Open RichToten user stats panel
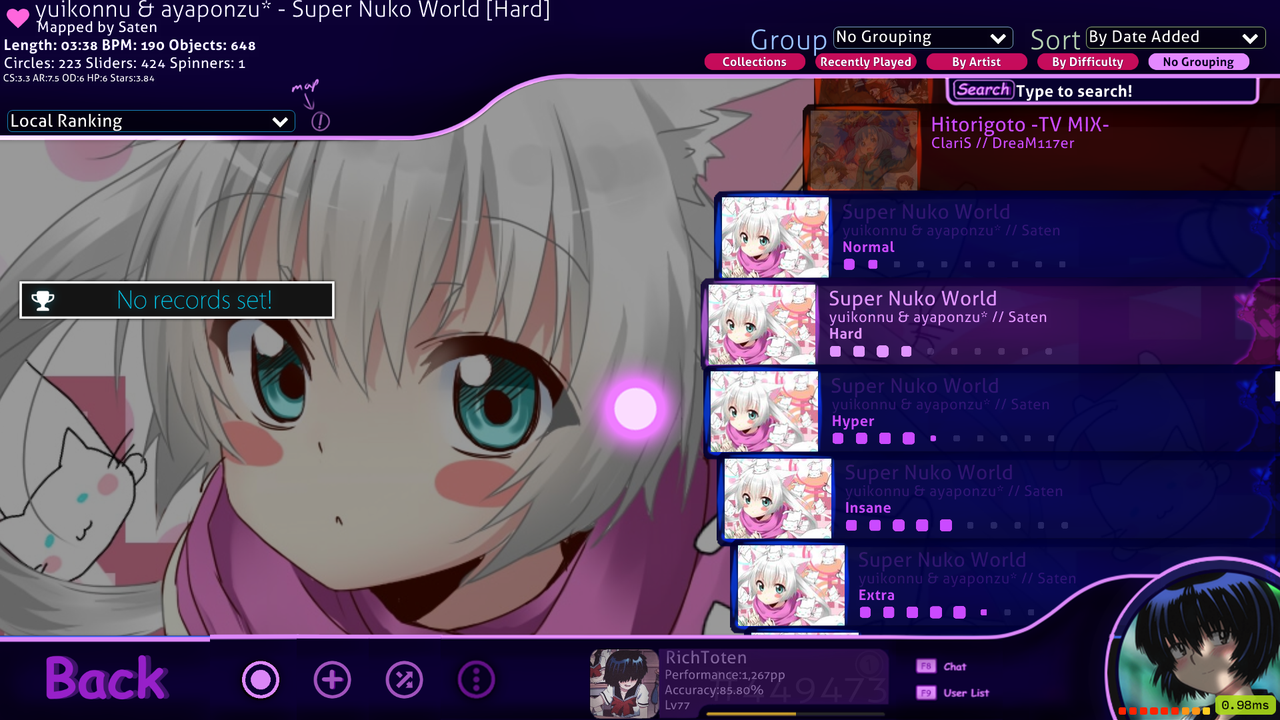 740,683
